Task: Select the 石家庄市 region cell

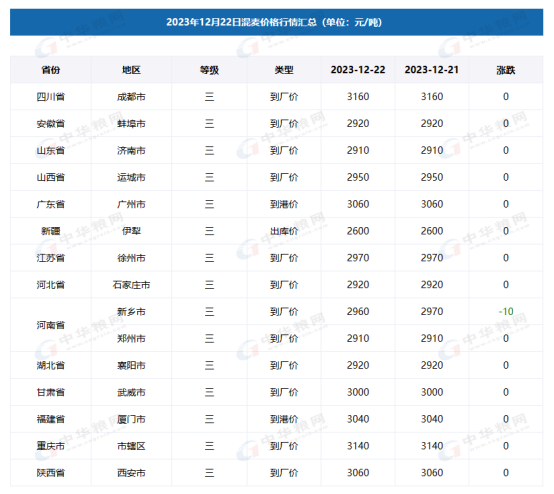Action: point(131,285)
